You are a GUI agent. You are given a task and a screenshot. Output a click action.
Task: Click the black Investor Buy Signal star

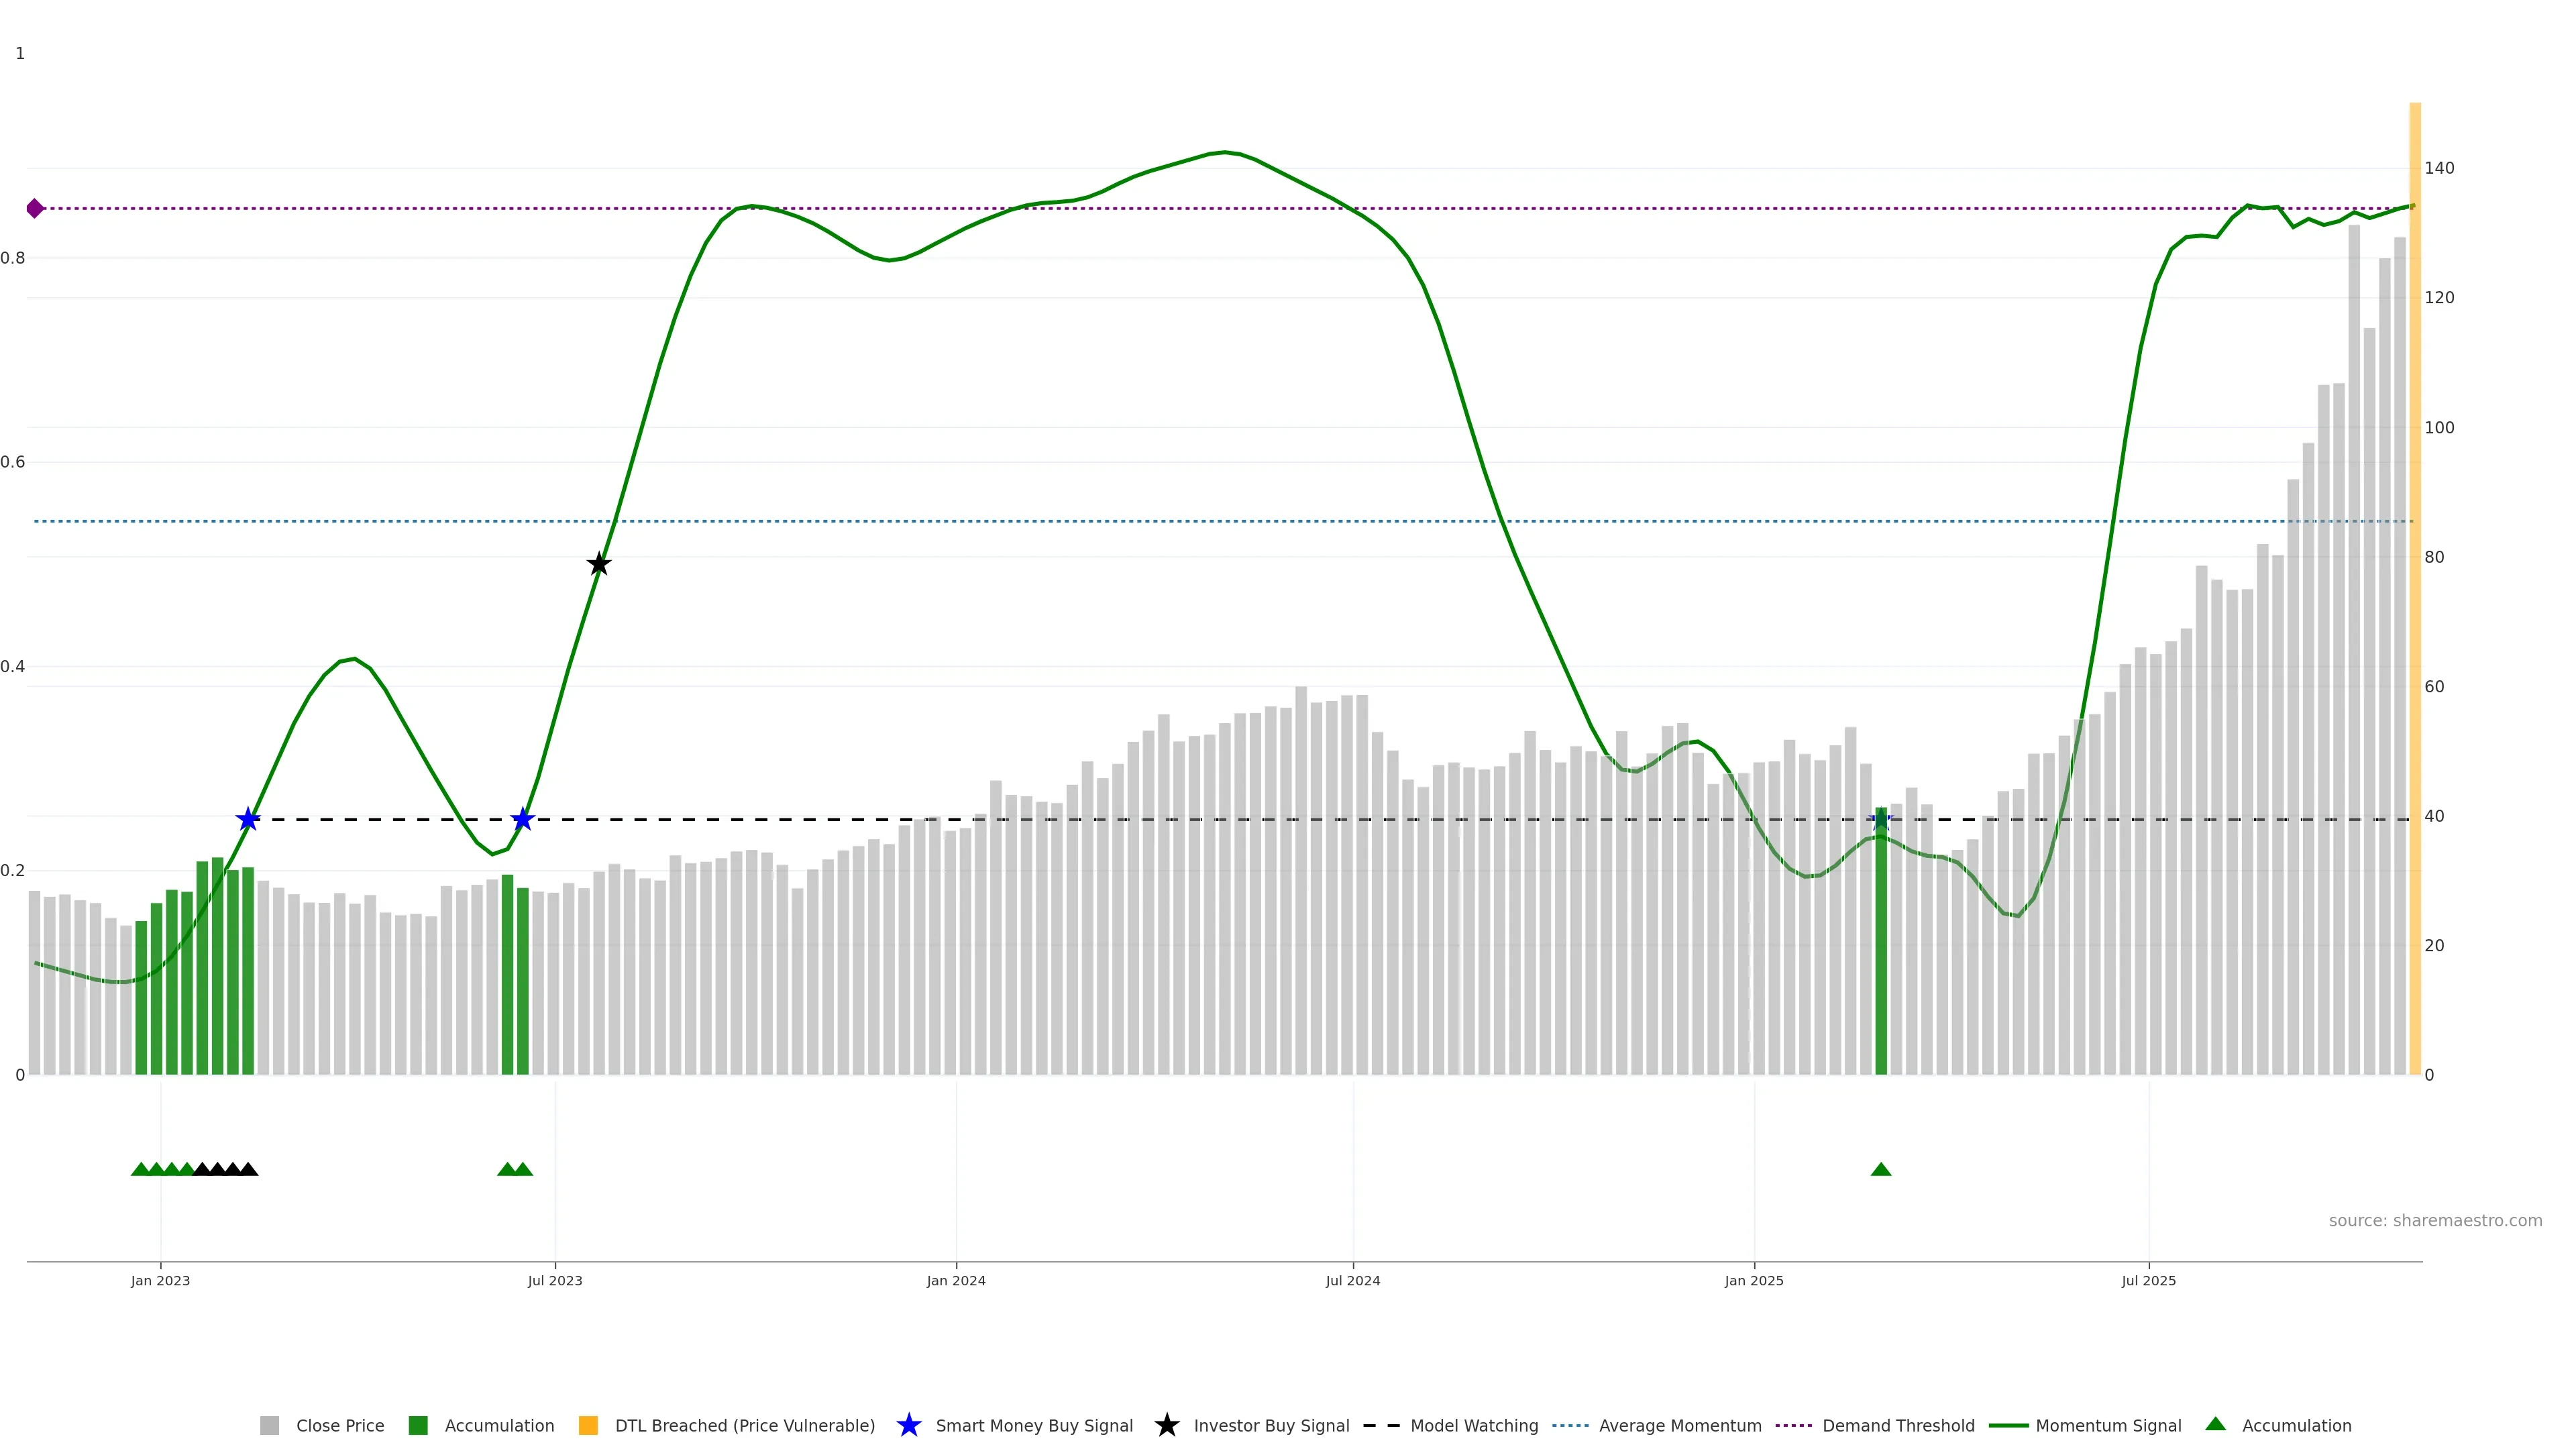[x=598, y=564]
